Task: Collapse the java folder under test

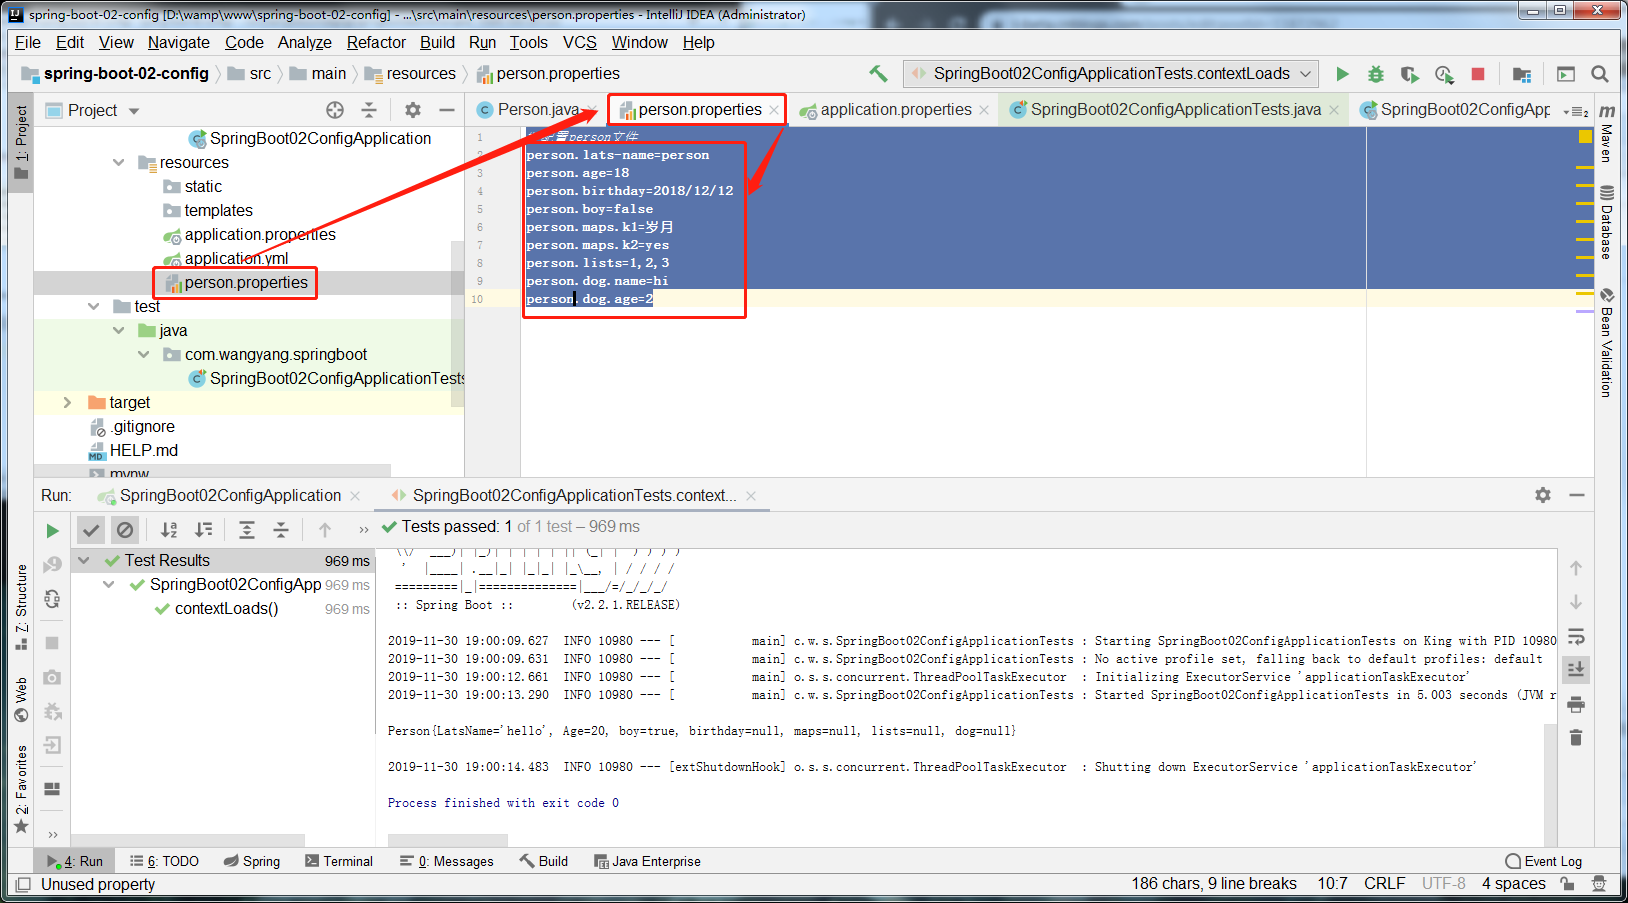Action: [119, 330]
